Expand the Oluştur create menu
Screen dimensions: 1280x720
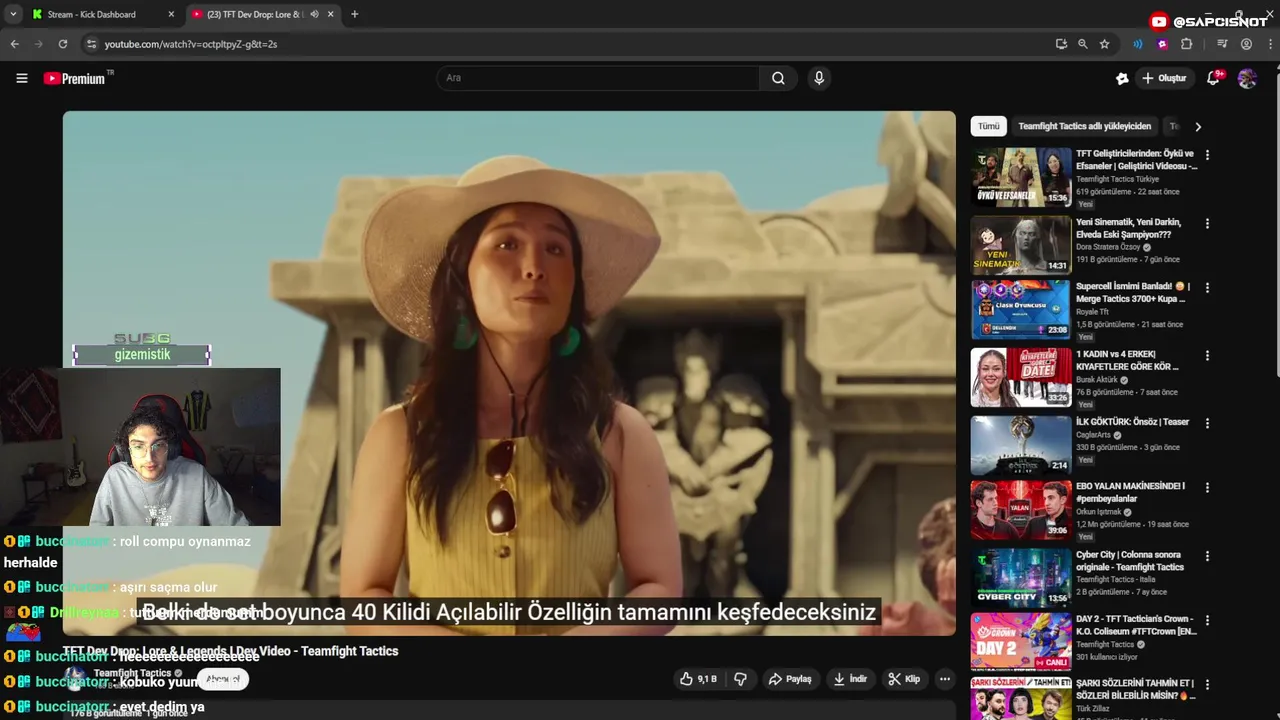(x=1164, y=78)
